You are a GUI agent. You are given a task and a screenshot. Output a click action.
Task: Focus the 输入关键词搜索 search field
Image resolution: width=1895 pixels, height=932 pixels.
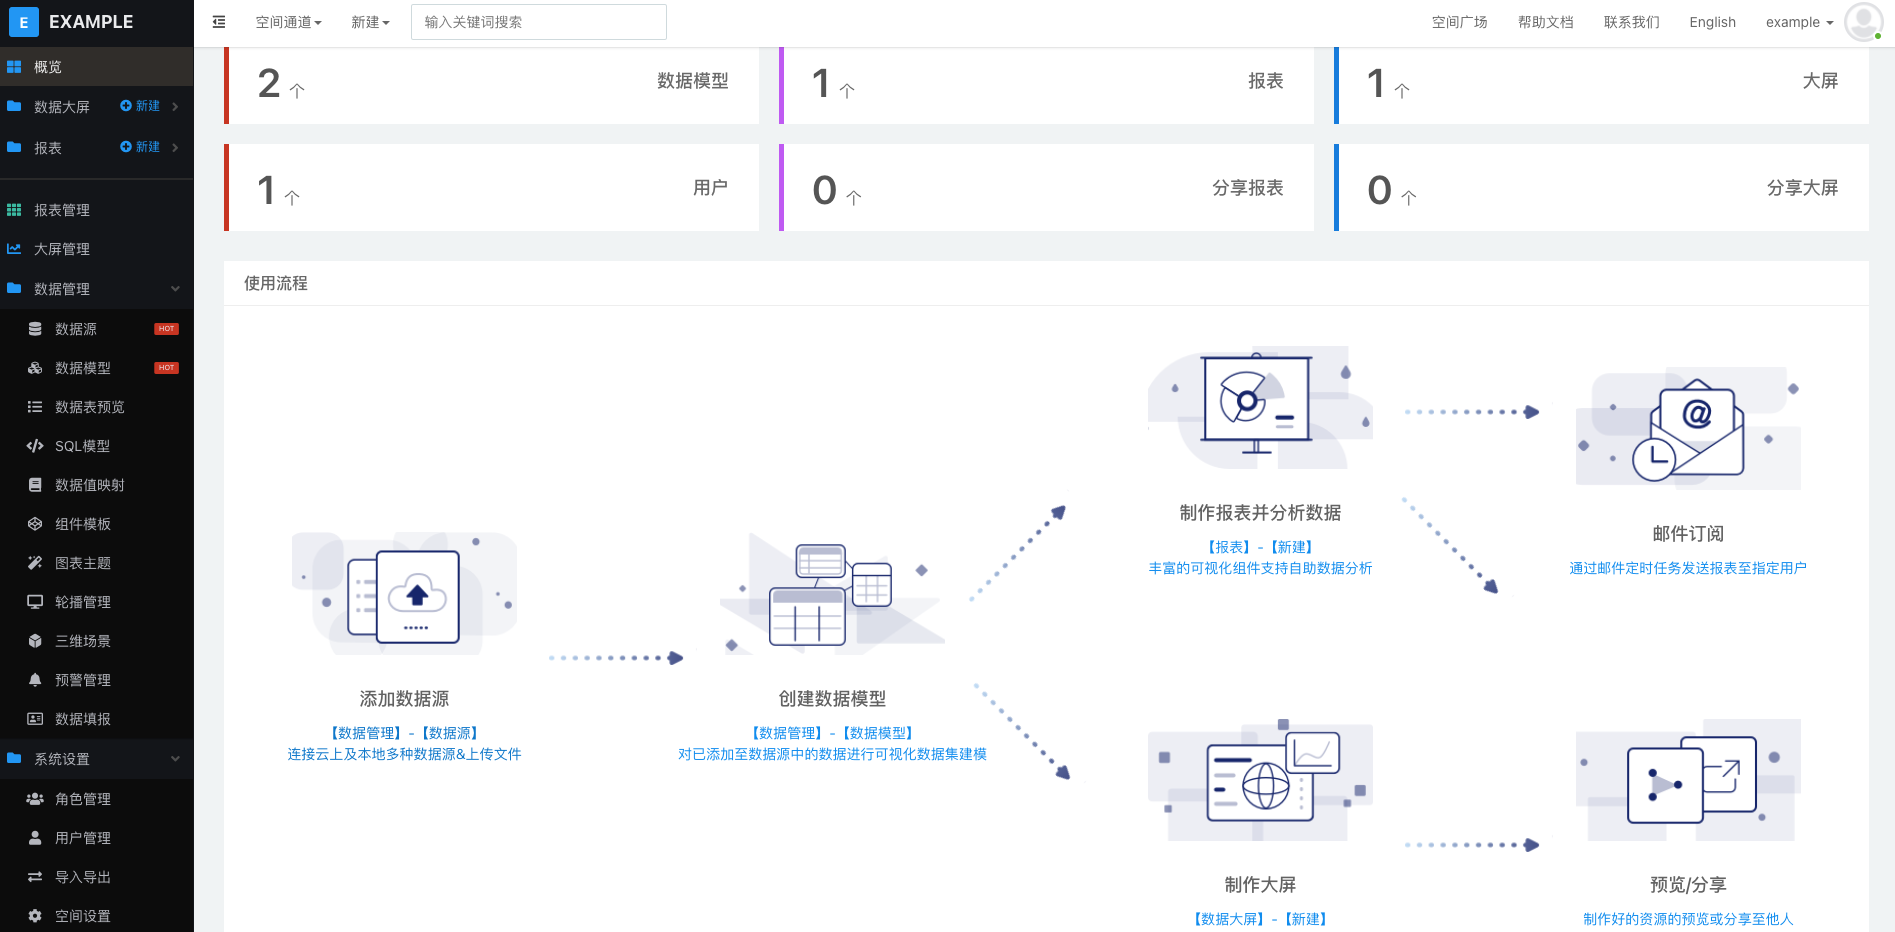[x=538, y=22]
